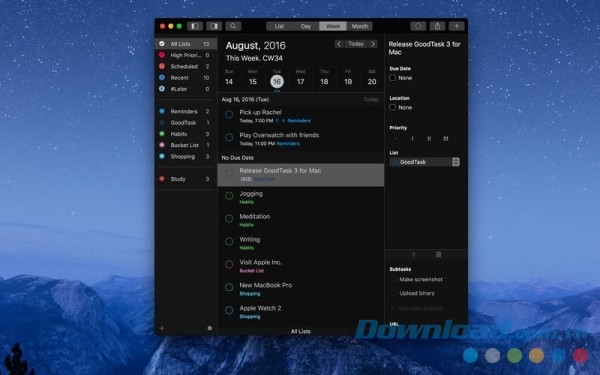Open sidebar settings gear
This screenshot has height=375, width=600.
coord(210,328)
